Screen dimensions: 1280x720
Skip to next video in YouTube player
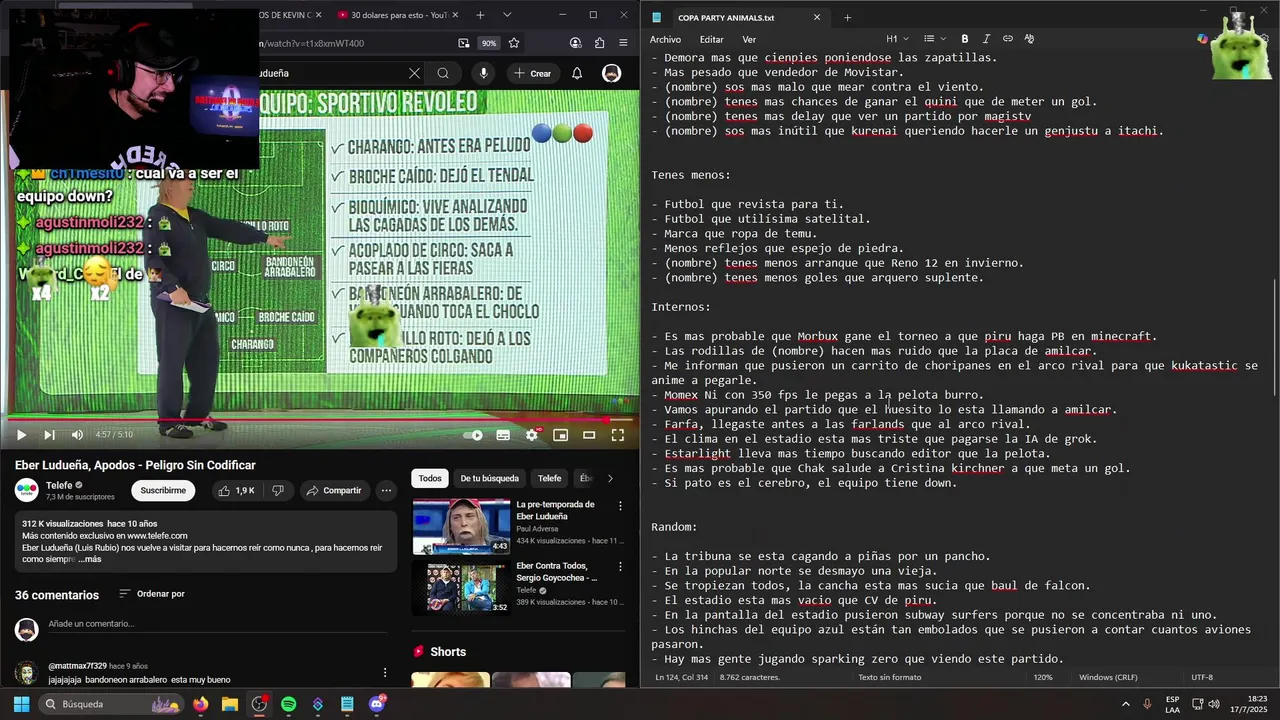click(x=49, y=435)
